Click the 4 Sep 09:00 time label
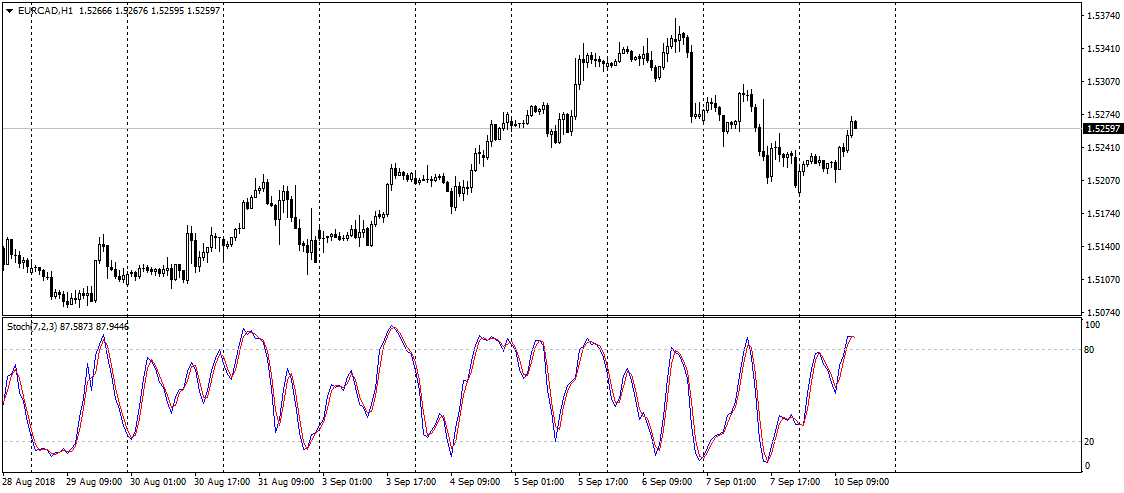Screen dimensions: 1124x493 point(475,482)
